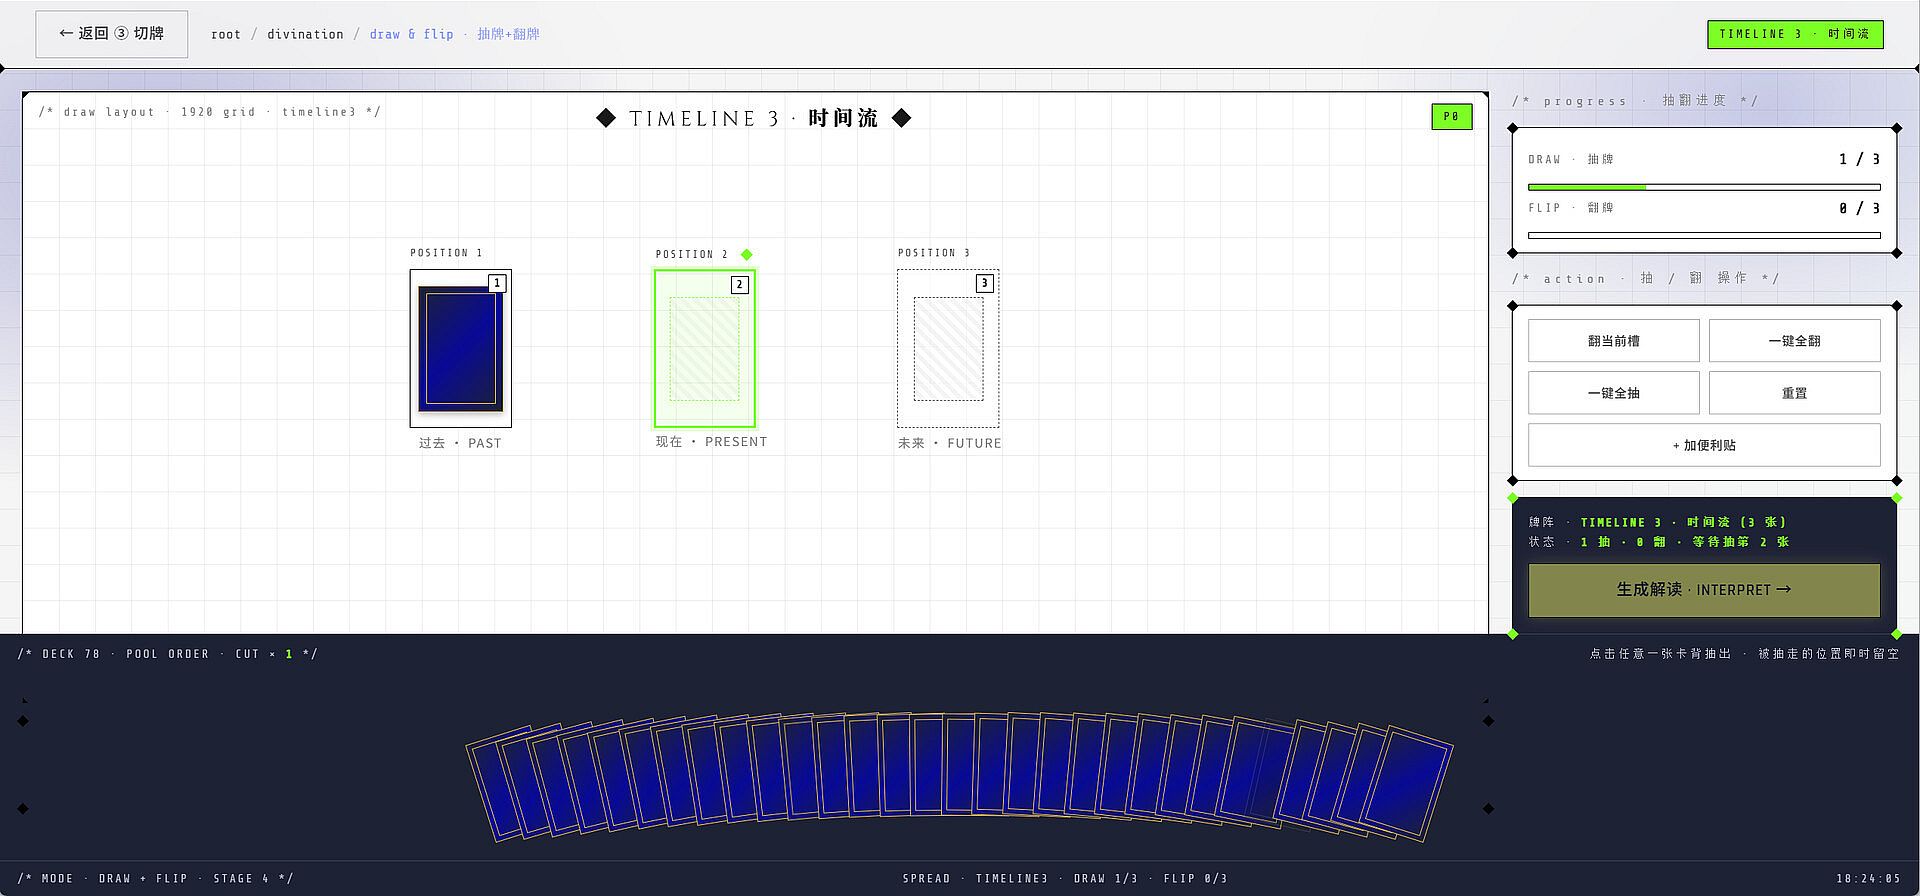Click the FLIP 翻牌 progress bar
This screenshot has height=896, width=1920.
coord(1704,236)
